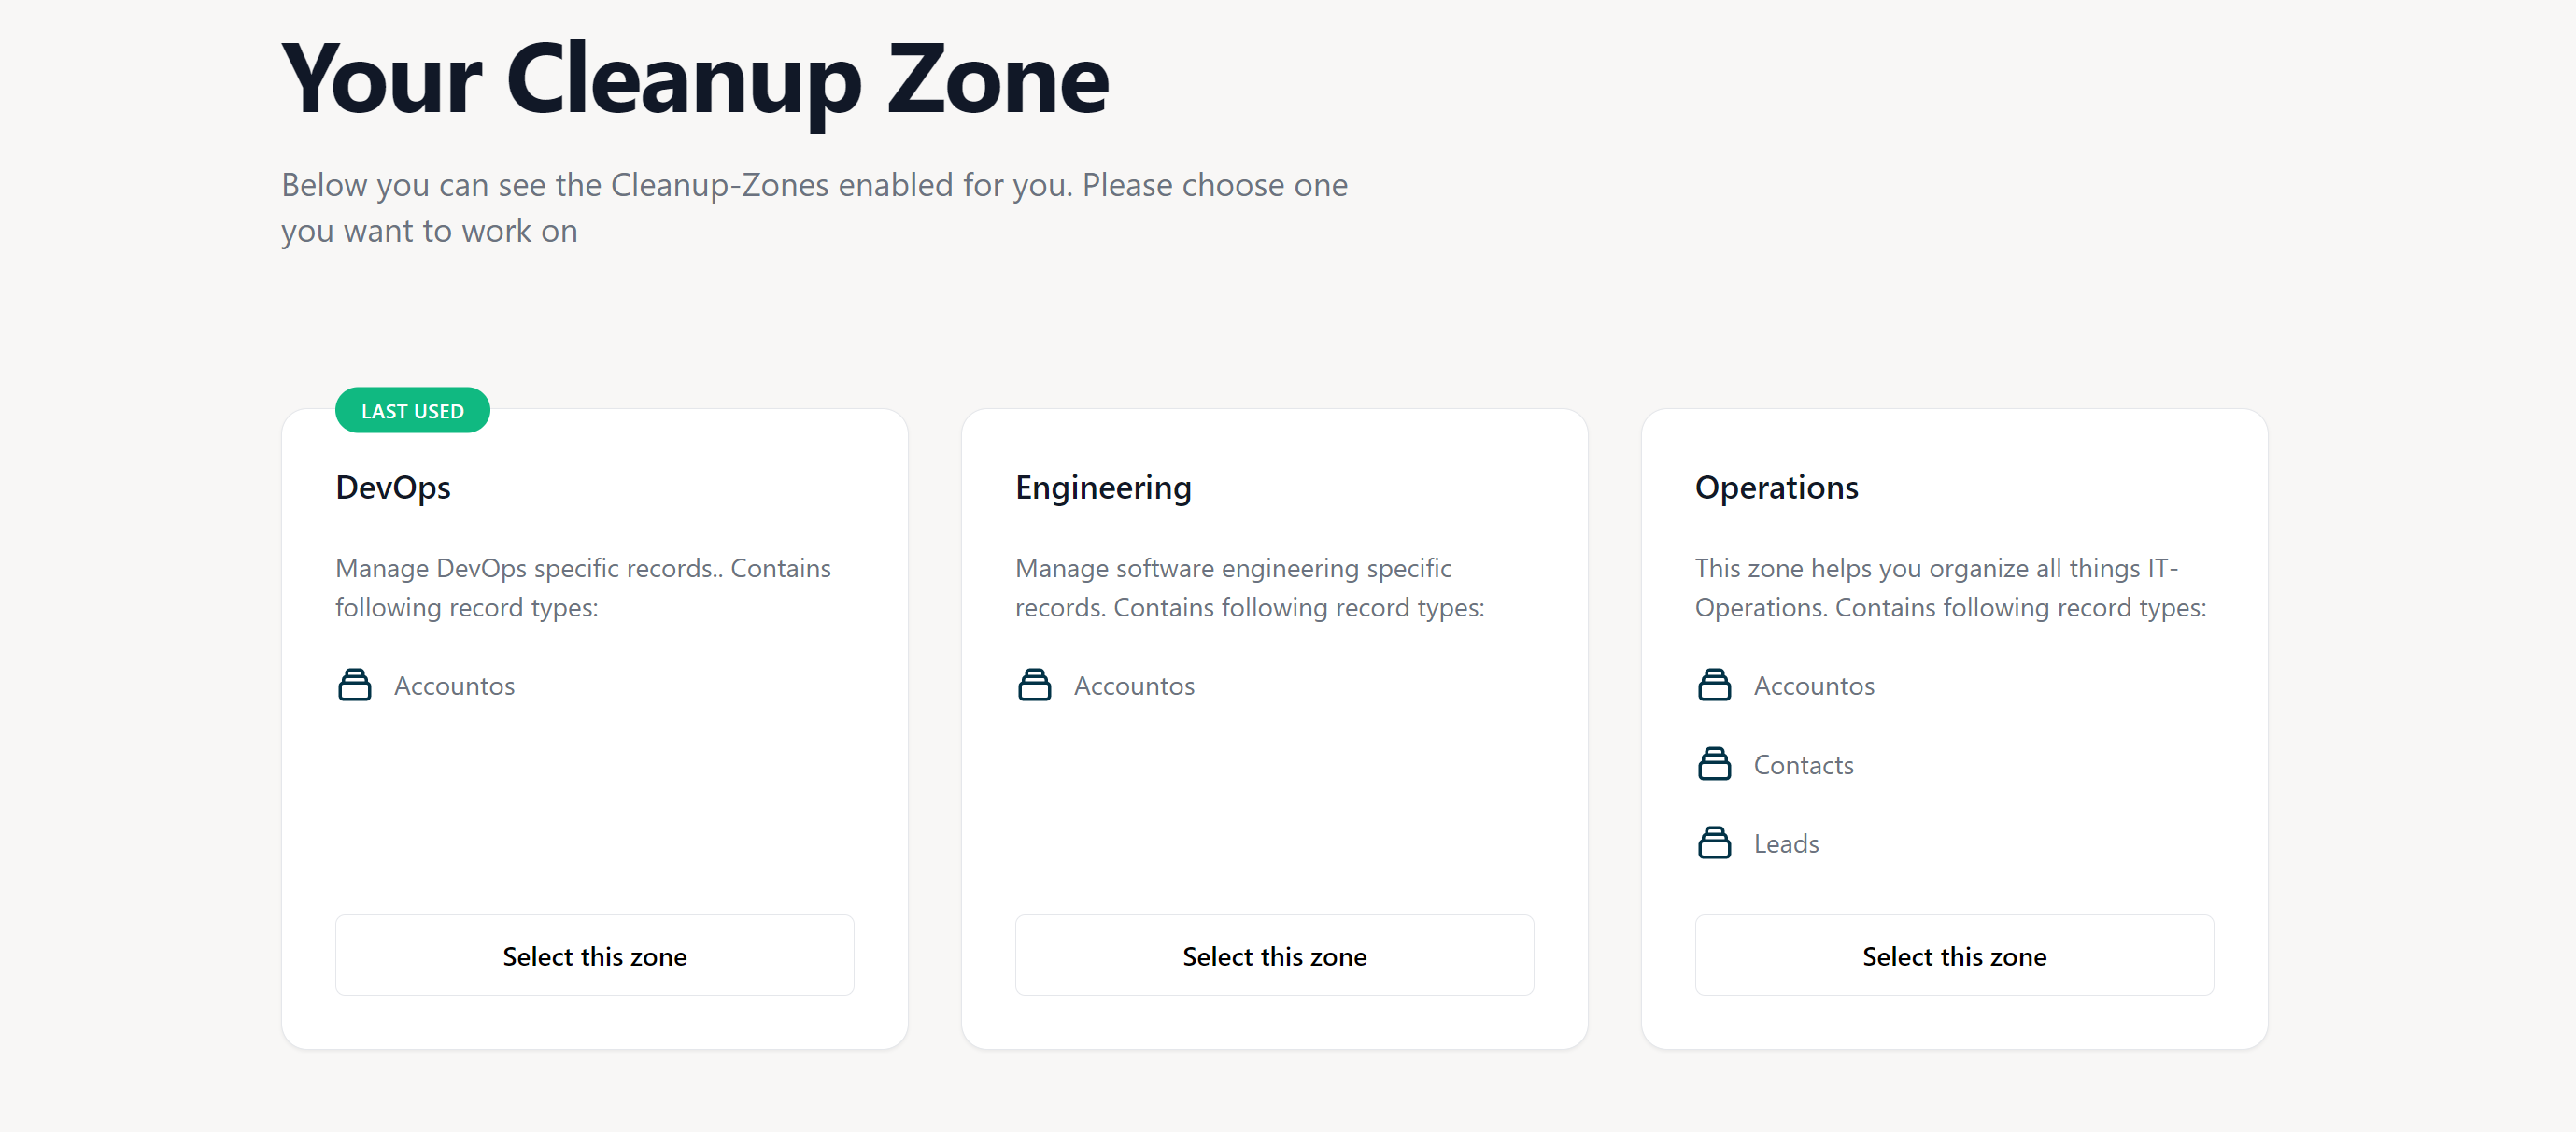Click the Accountos icon in DevOps card
This screenshot has width=2576, height=1132.
pos(354,685)
